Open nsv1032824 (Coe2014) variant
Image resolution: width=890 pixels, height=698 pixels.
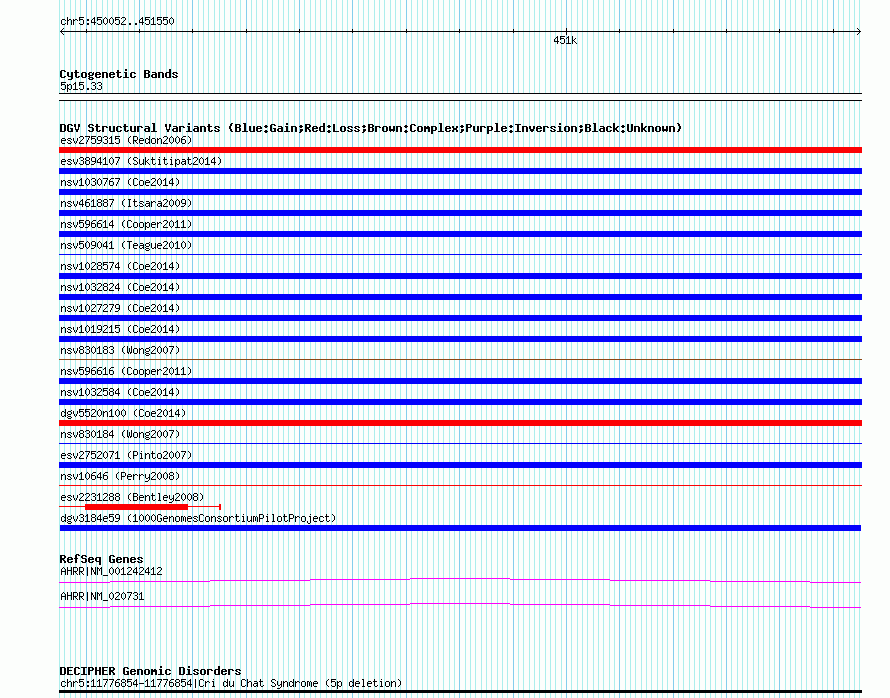pyautogui.click(x=120, y=287)
